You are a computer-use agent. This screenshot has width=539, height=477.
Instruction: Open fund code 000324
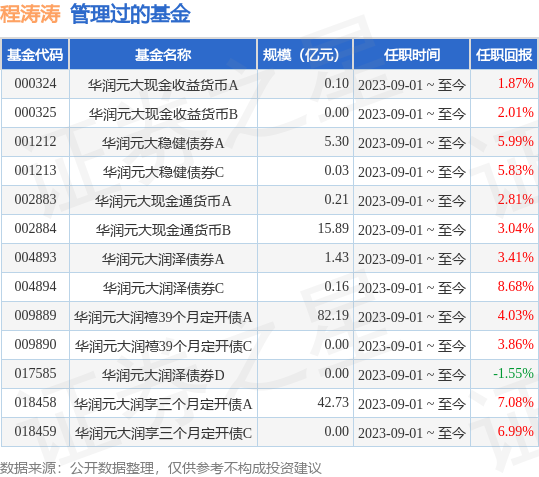[x=35, y=84]
